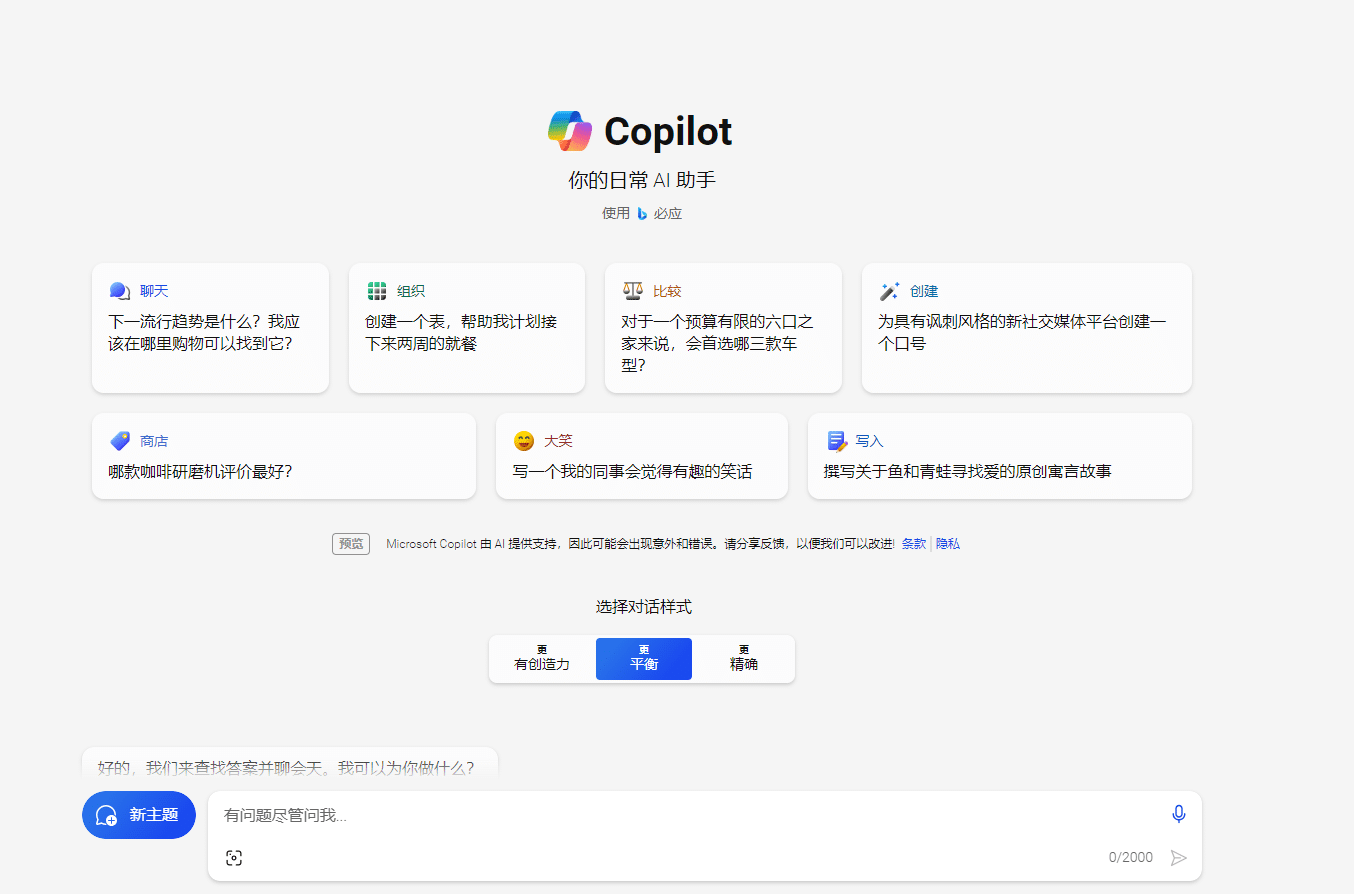
Task: Click the balance scale icon on 比较 card
Action: pos(633,291)
